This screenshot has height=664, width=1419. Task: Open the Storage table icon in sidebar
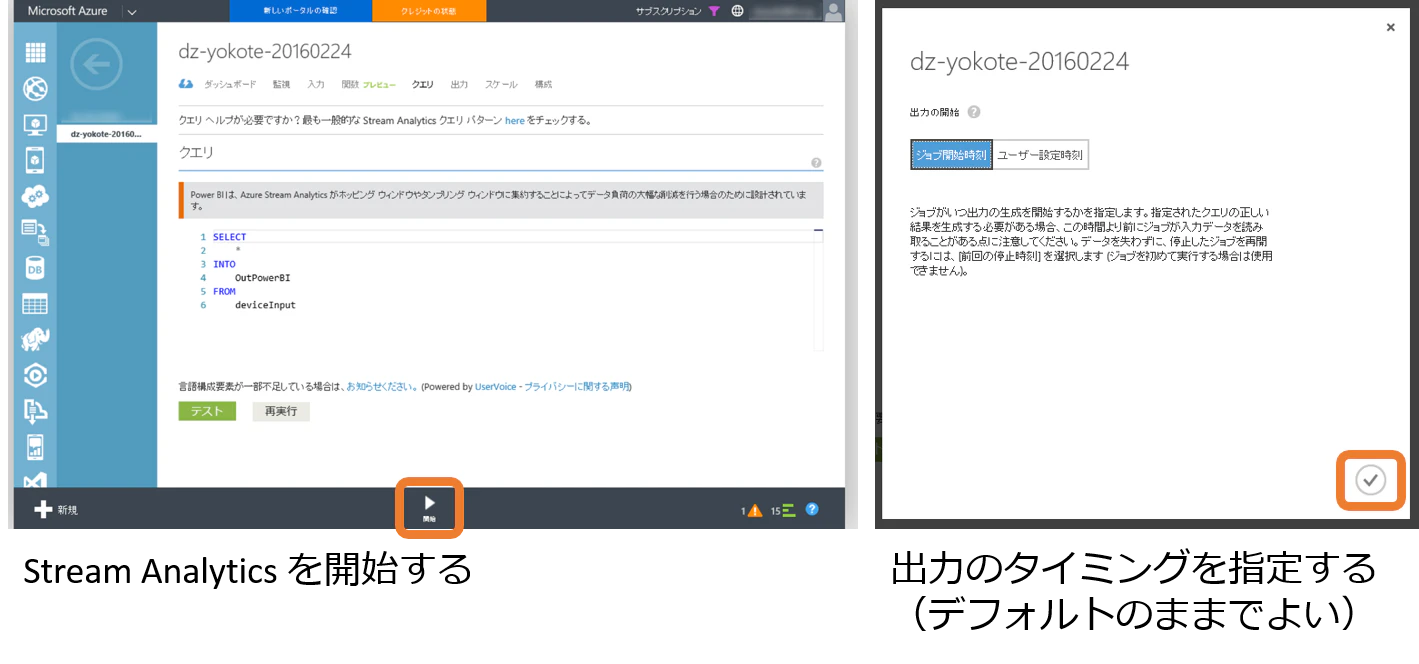coord(35,304)
